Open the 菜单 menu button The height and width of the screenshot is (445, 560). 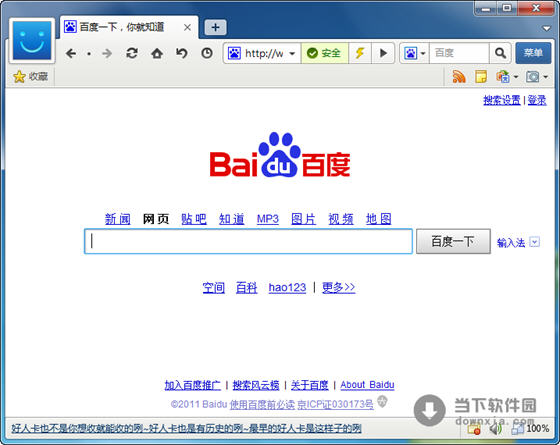point(533,53)
